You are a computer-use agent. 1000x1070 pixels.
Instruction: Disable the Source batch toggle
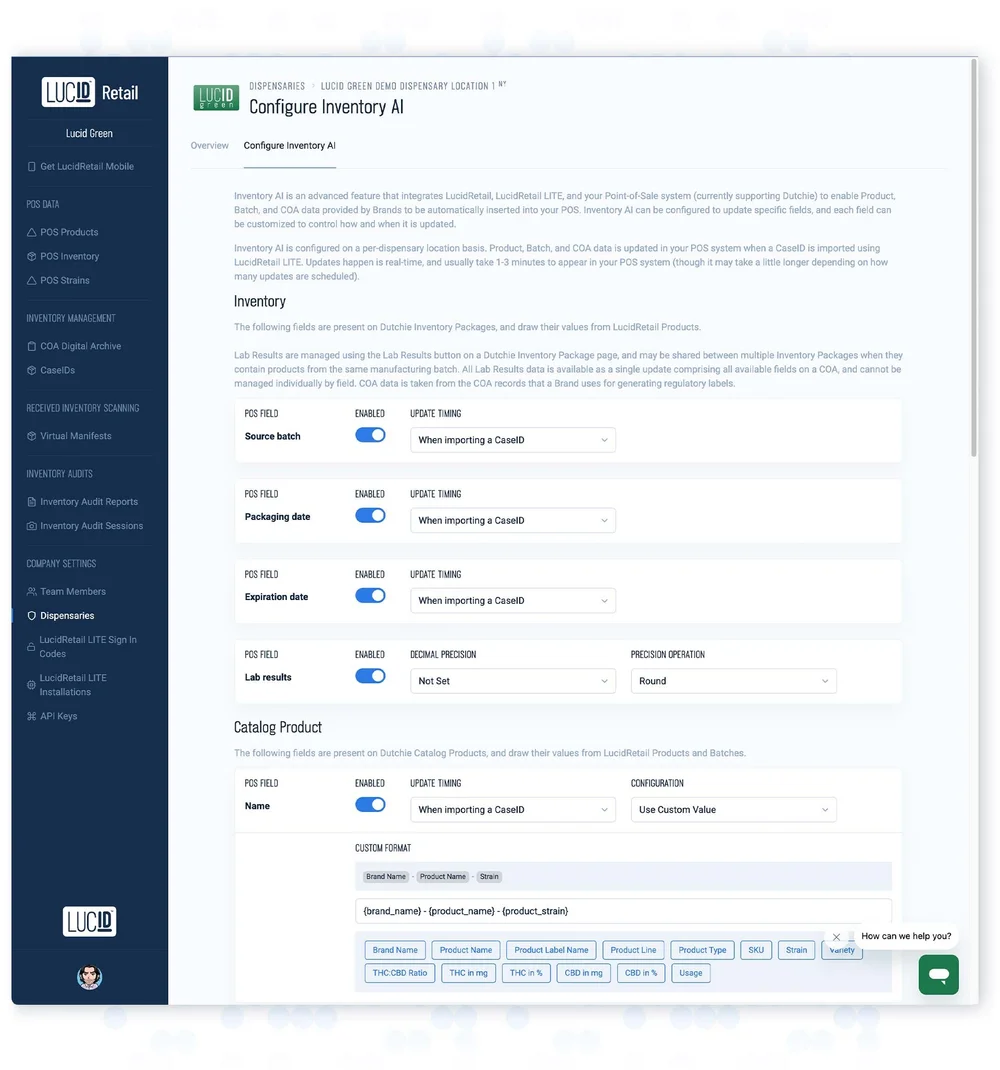point(370,435)
